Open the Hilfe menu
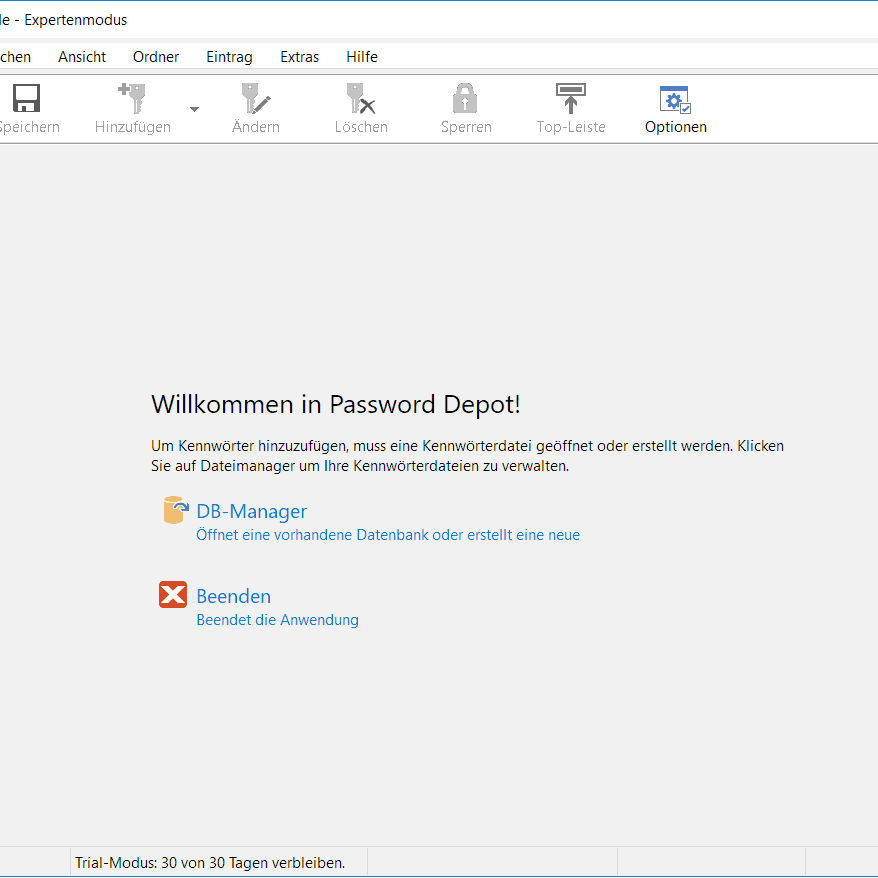This screenshot has height=878, width=878. pos(362,57)
